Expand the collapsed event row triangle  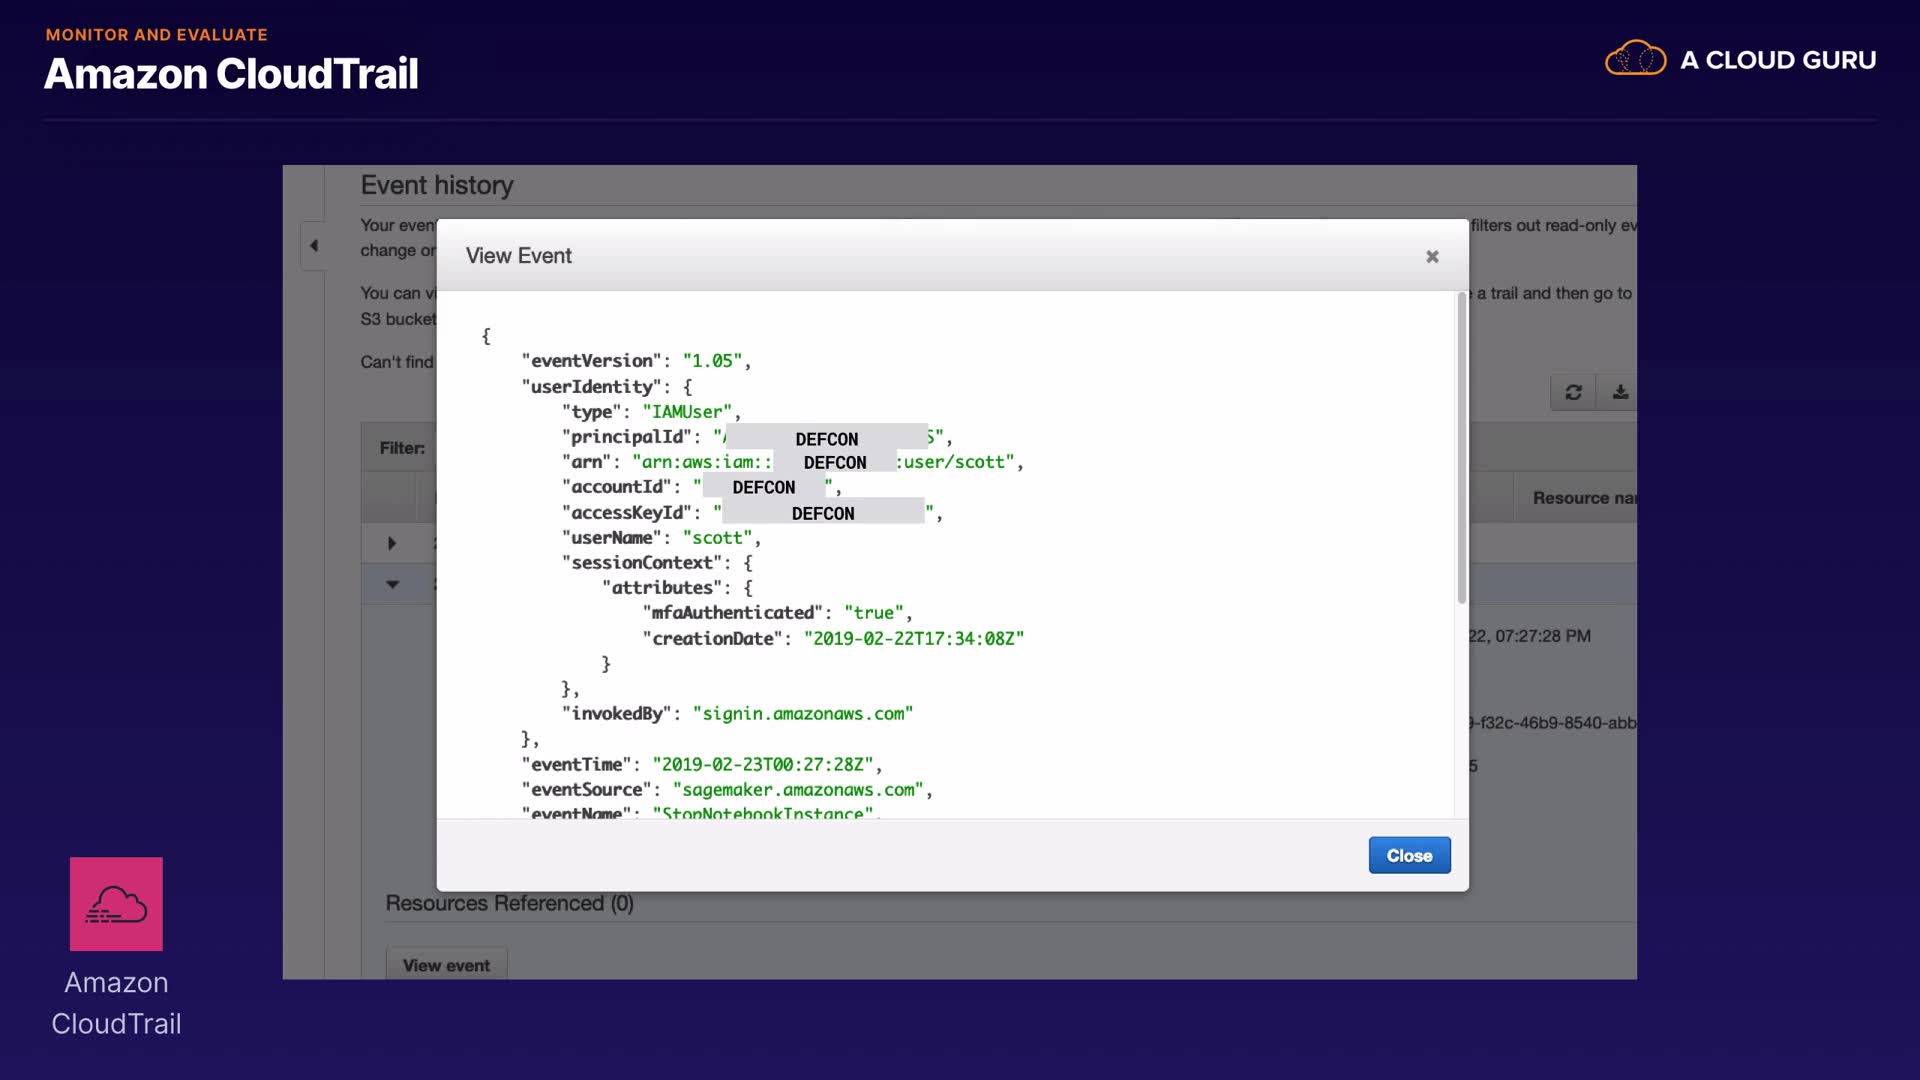click(392, 543)
